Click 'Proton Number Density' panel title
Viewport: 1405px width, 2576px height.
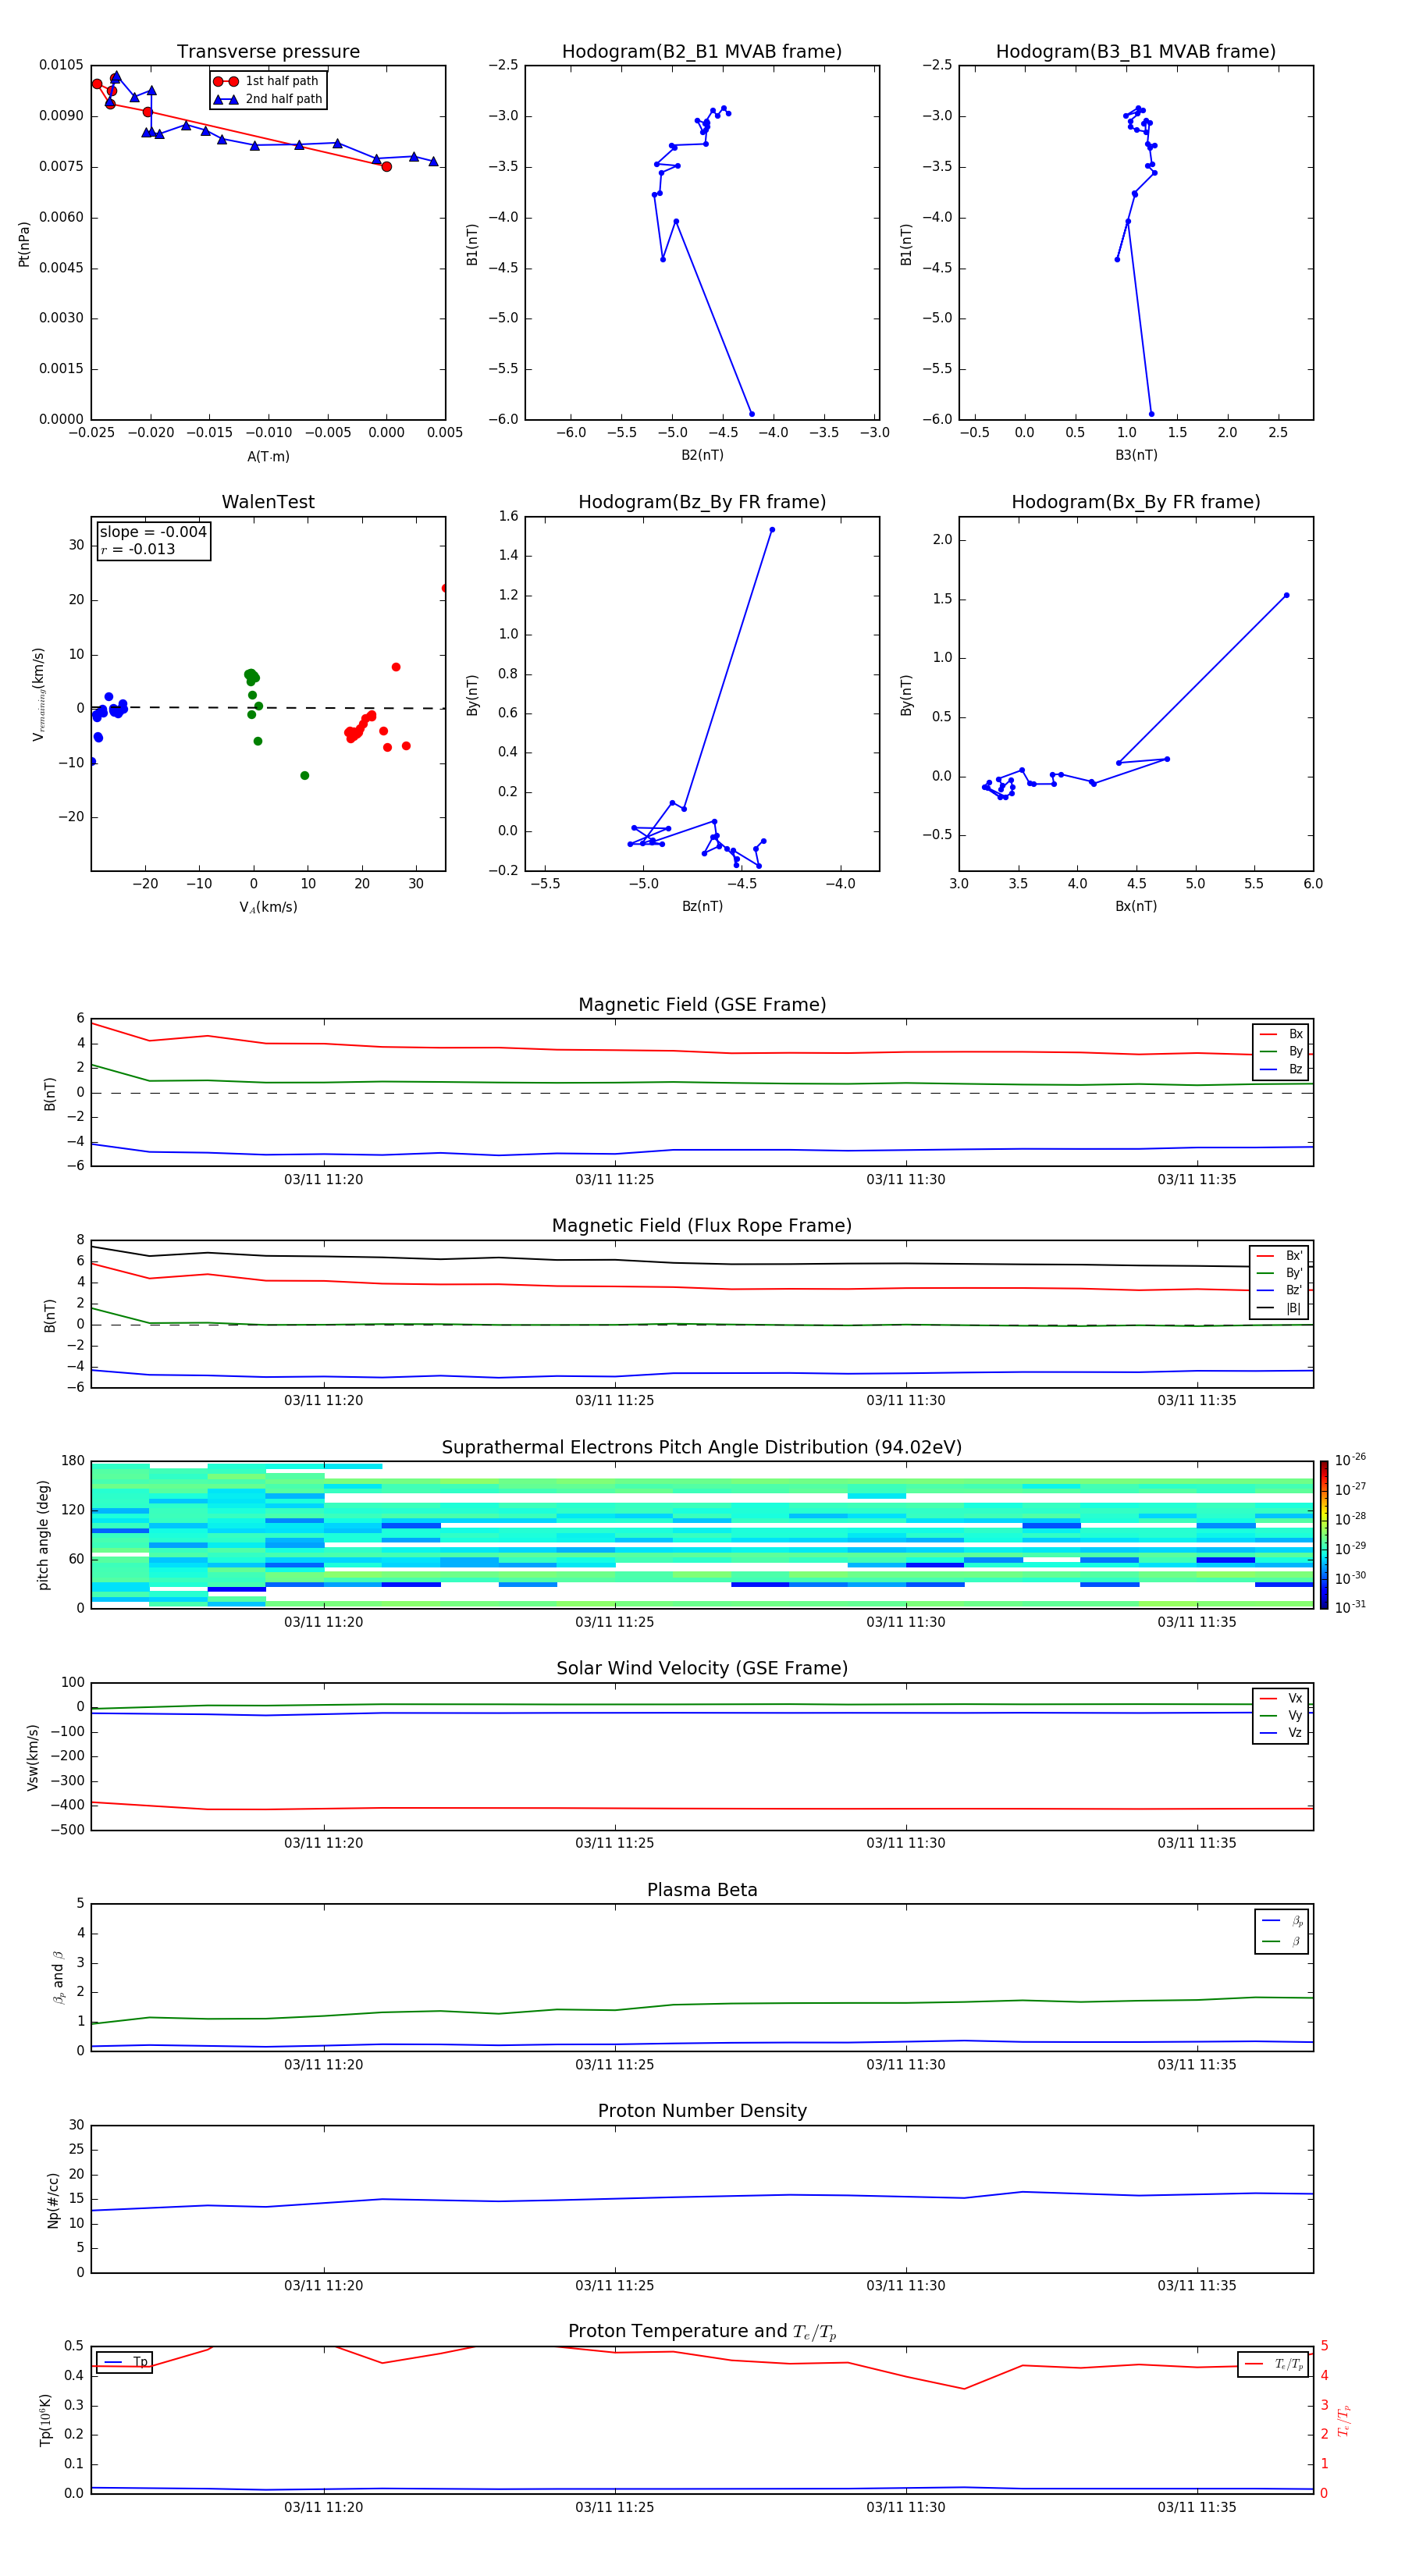(x=702, y=2111)
